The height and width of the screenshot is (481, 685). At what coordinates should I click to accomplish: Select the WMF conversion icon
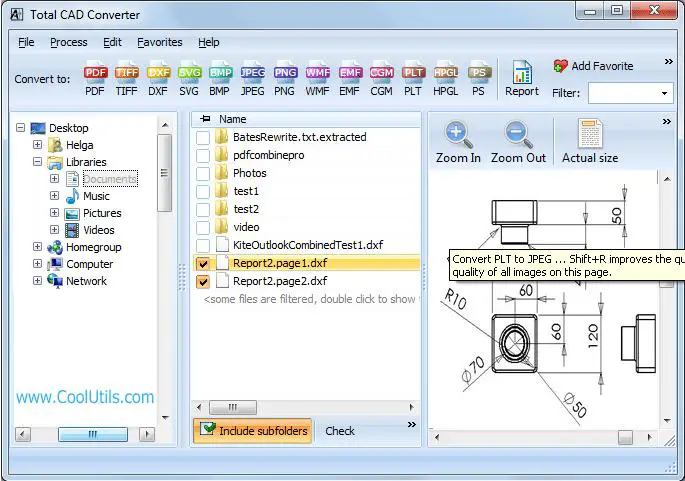[317, 80]
